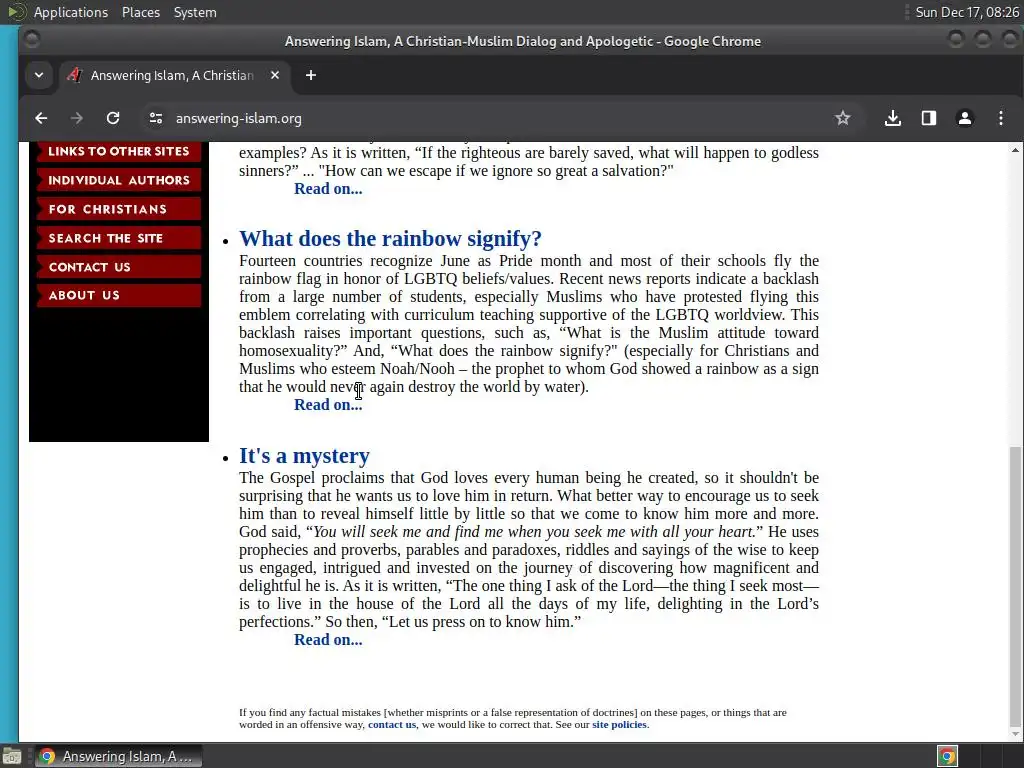Go back using the browser back arrow
Image resolution: width=1024 pixels, height=768 pixels.
(x=41, y=118)
